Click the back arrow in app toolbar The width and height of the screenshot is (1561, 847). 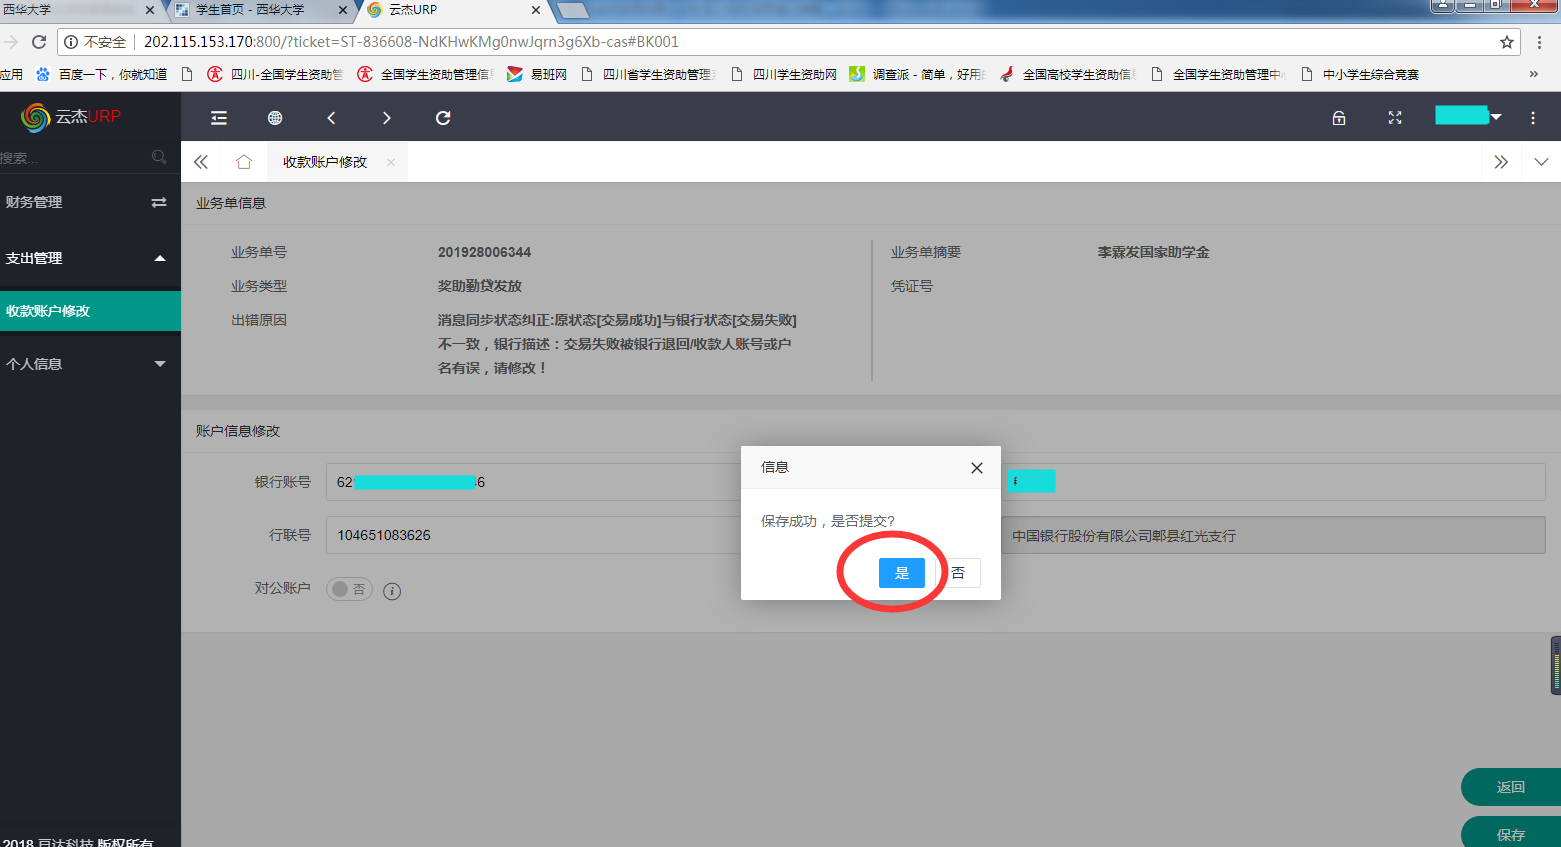click(x=331, y=118)
